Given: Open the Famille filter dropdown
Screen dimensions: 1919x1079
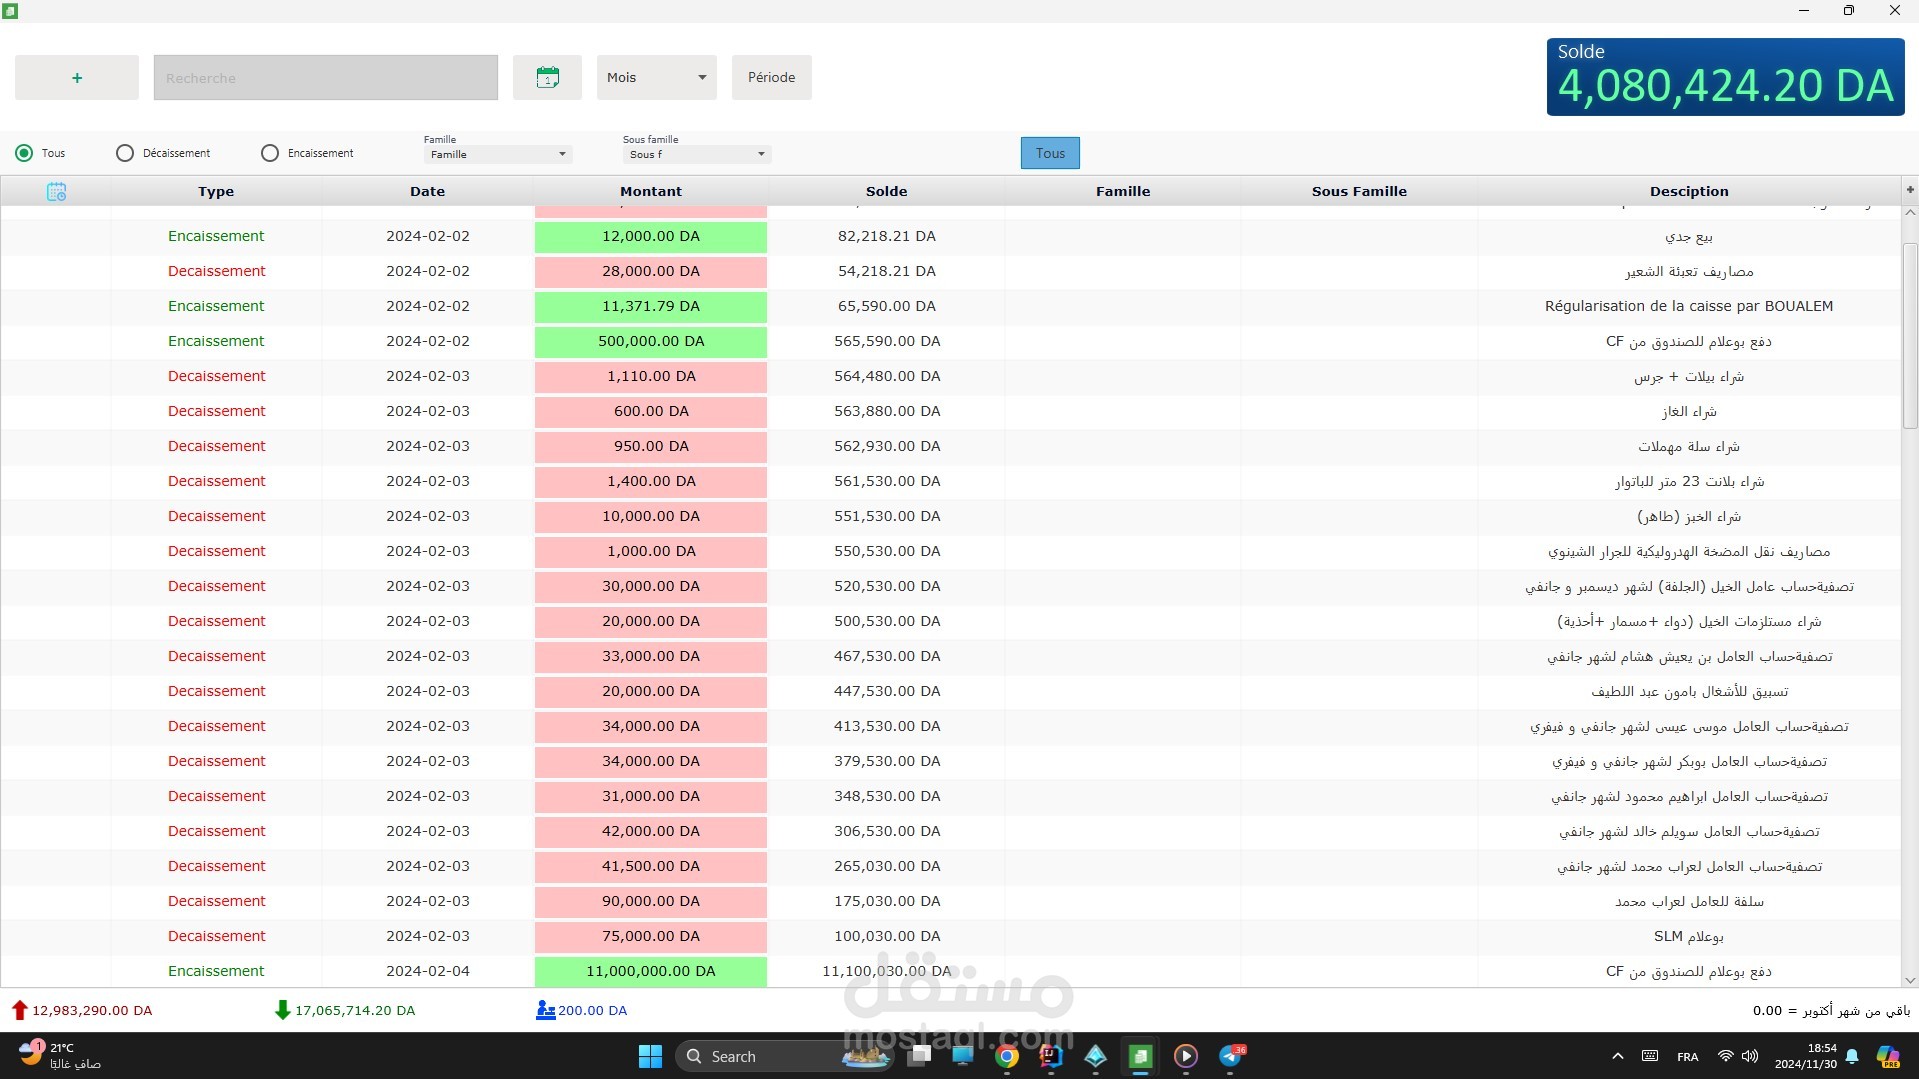Looking at the screenshot, I should point(498,154).
